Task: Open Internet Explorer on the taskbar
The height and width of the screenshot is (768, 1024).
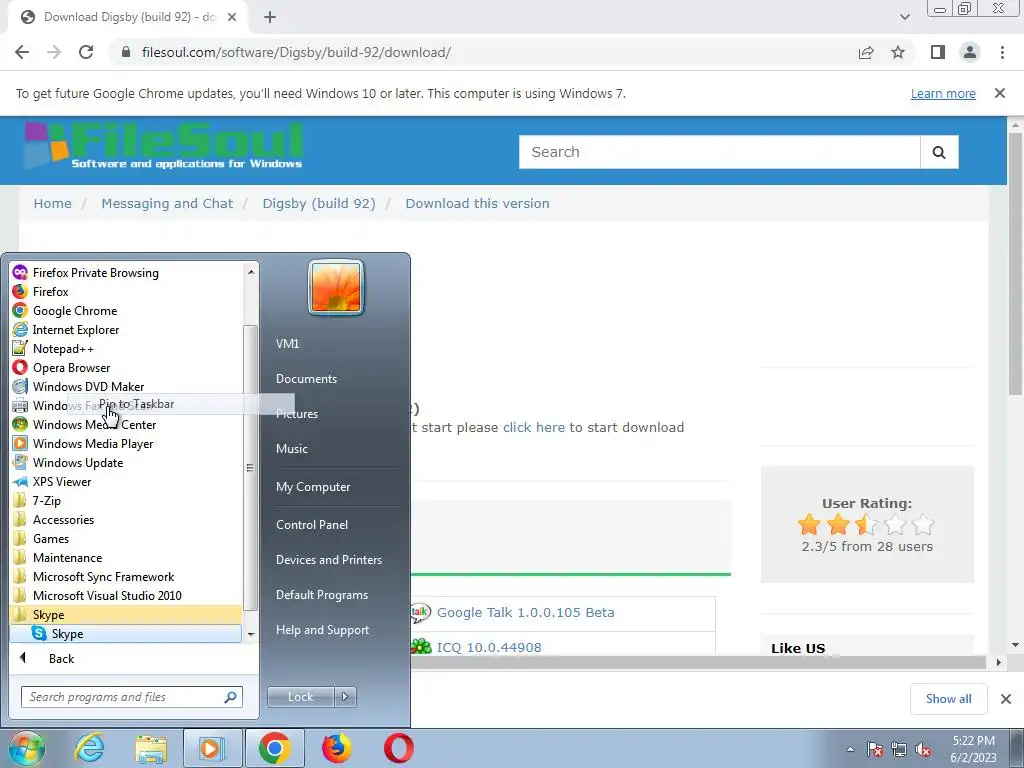Action: 89,748
